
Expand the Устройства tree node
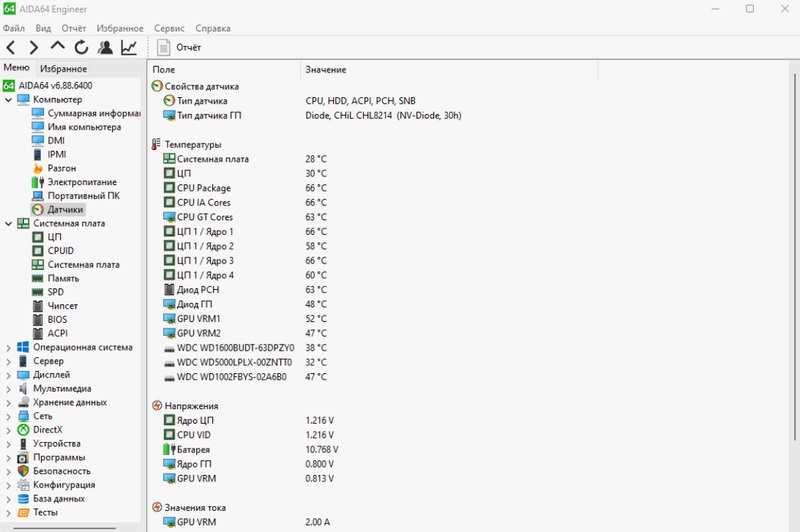pos(8,444)
